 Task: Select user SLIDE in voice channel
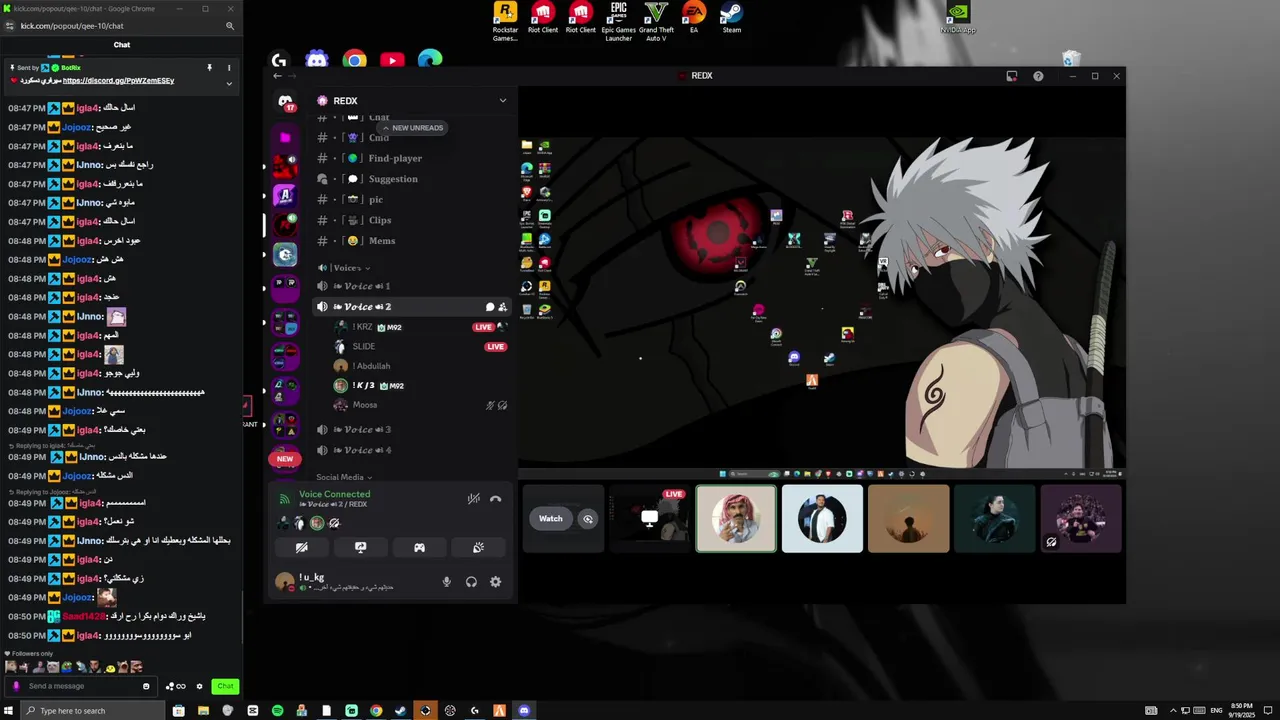tap(420, 346)
